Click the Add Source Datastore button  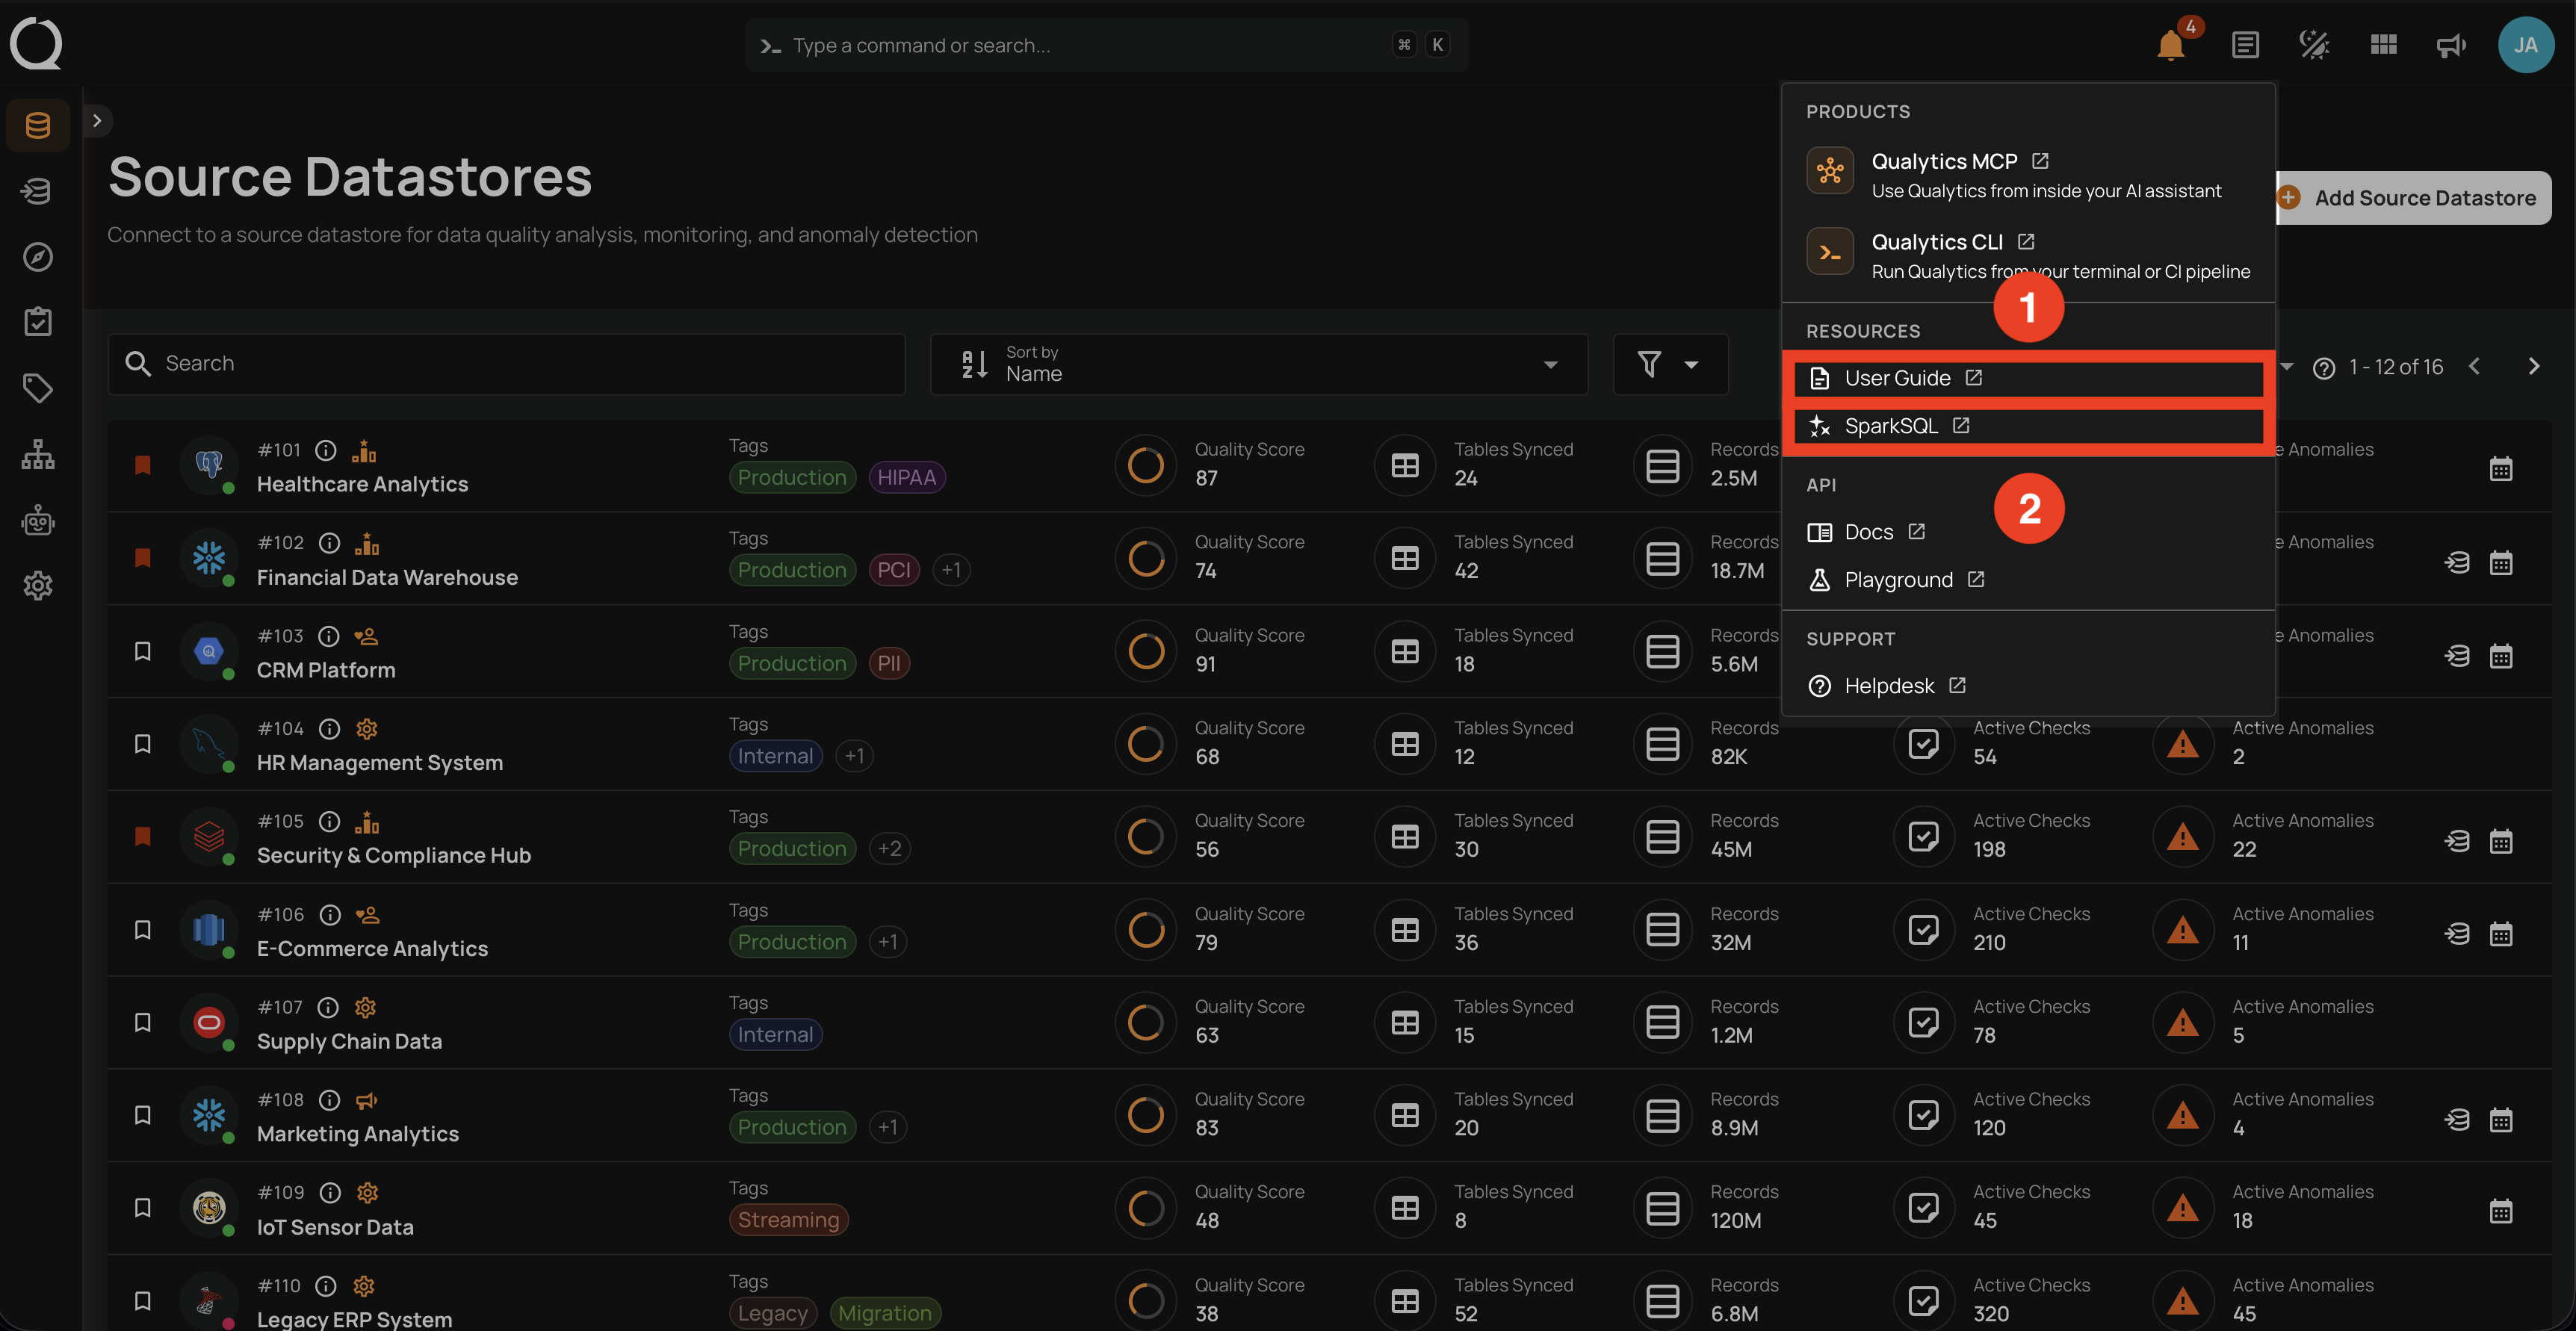(x=2413, y=198)
